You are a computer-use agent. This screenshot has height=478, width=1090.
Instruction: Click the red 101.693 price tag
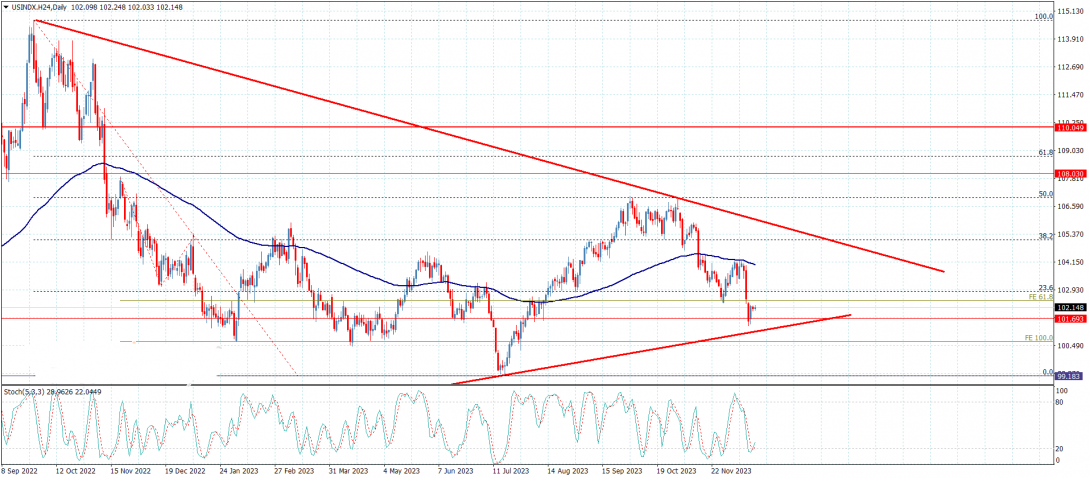click(1071, 319)
